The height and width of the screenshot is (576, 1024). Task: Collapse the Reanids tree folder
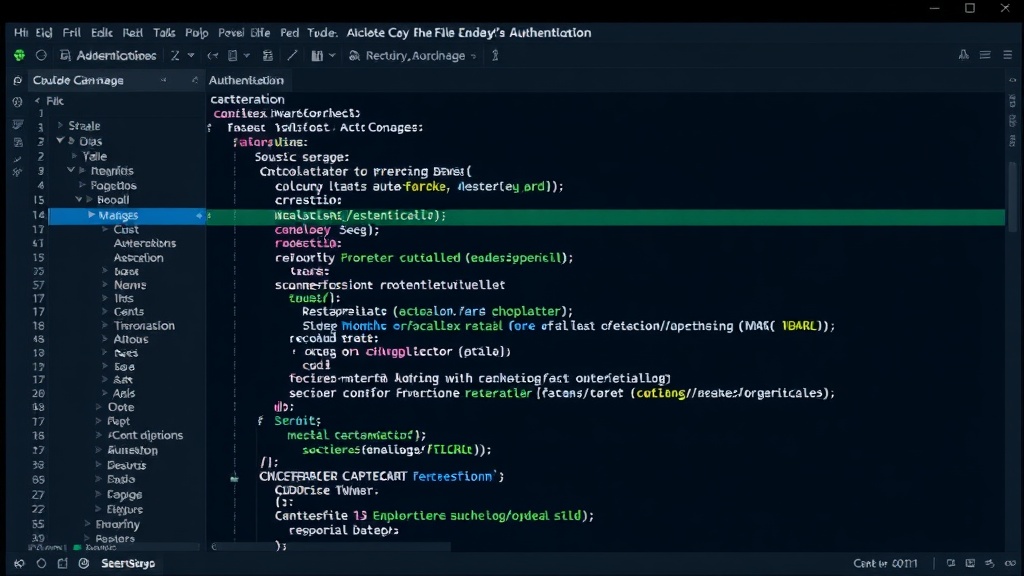(x=71, y=170)
